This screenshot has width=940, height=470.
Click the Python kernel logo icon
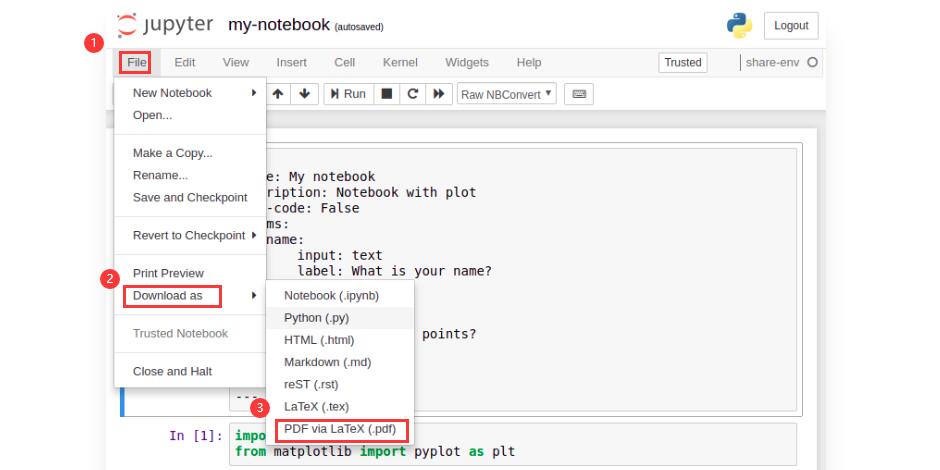739,26
